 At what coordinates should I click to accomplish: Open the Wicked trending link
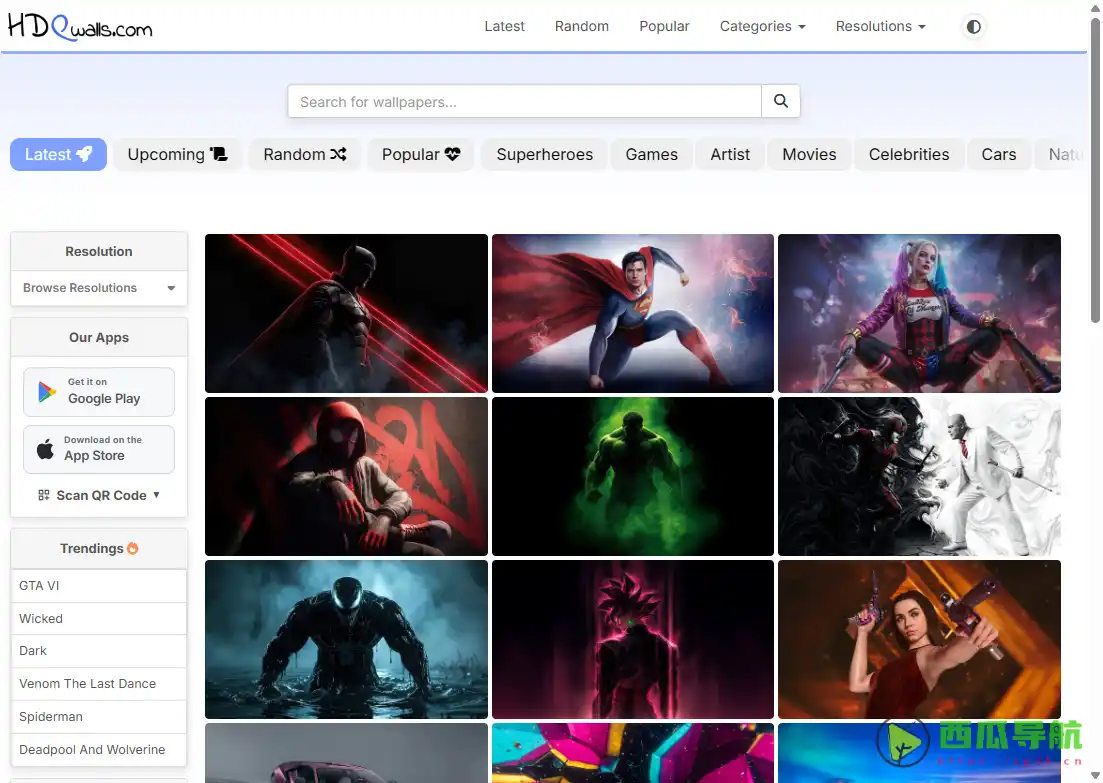point(99,618)
